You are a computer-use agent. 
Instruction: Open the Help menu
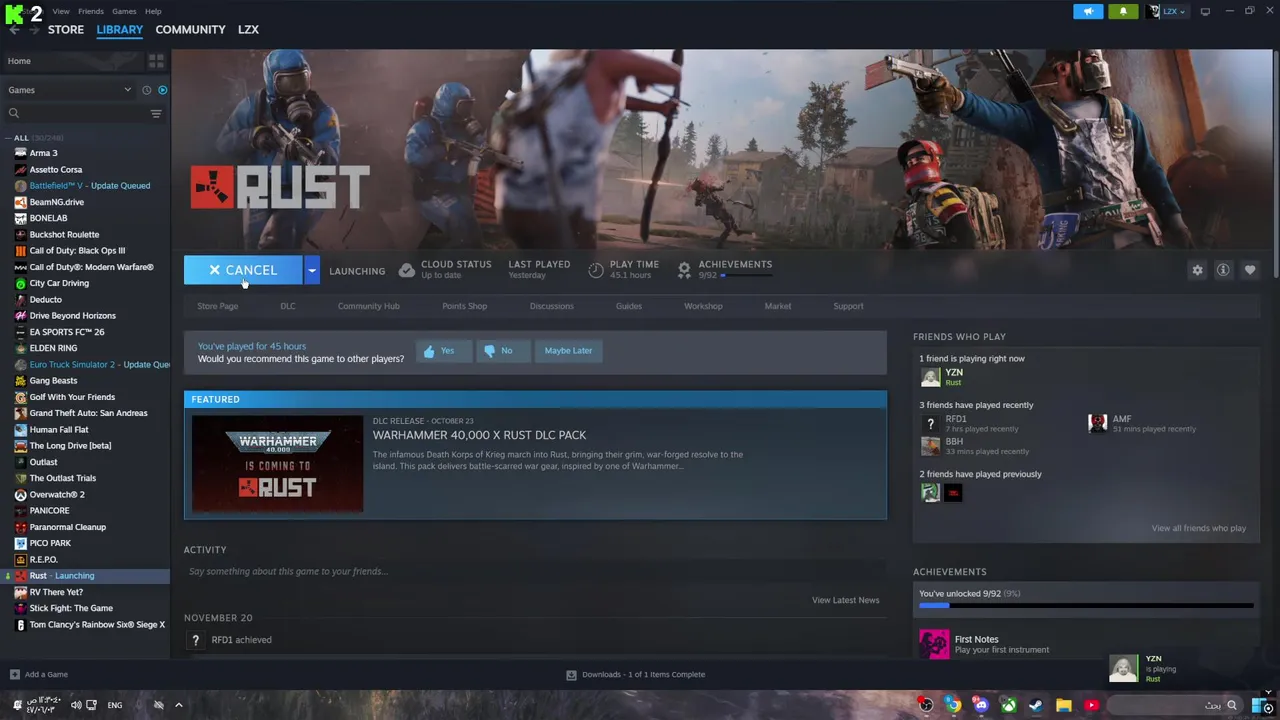pyautogui.click(x=153, y=12)
